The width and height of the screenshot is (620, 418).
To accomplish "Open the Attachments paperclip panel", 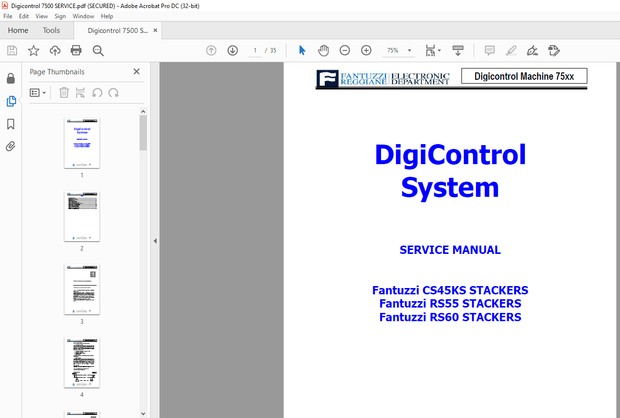I will click(x=11, y=146).
